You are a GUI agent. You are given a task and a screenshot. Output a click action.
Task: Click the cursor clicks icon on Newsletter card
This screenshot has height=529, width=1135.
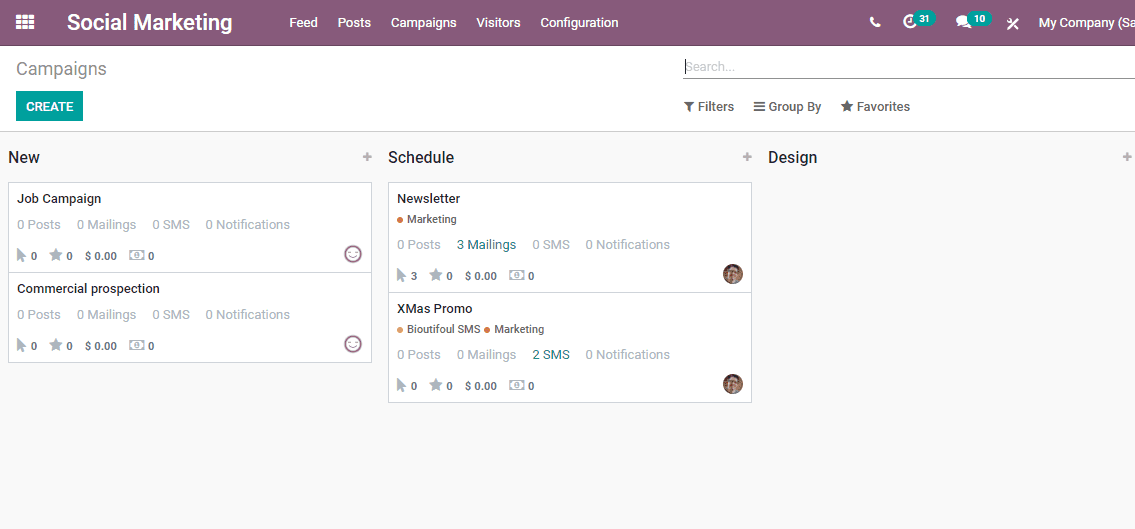click(x=402, y=275)
